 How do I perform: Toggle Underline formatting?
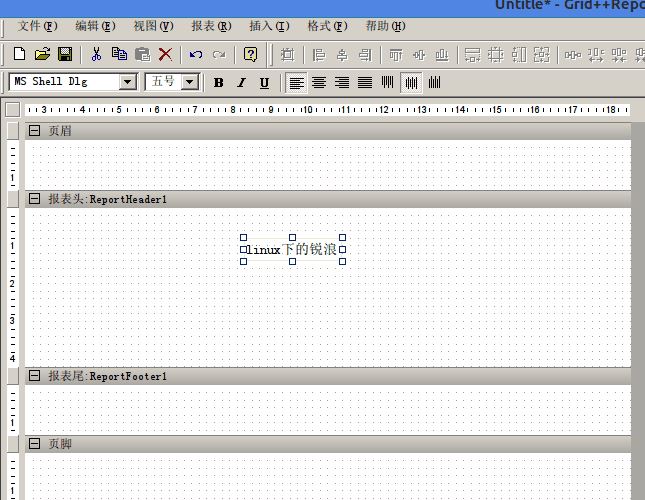click(264, 83)
